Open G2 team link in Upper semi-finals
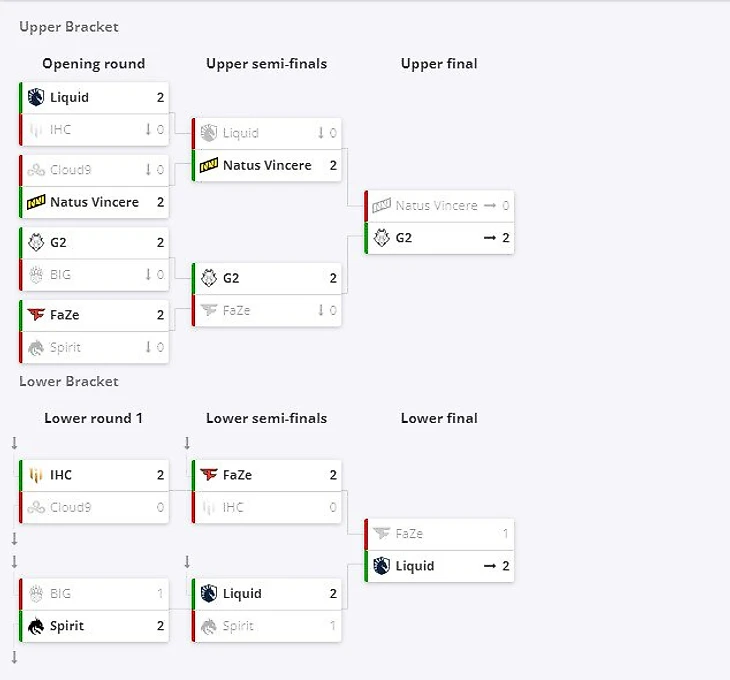Viewport: 730px width, 680px height. [x=231, y=278]
